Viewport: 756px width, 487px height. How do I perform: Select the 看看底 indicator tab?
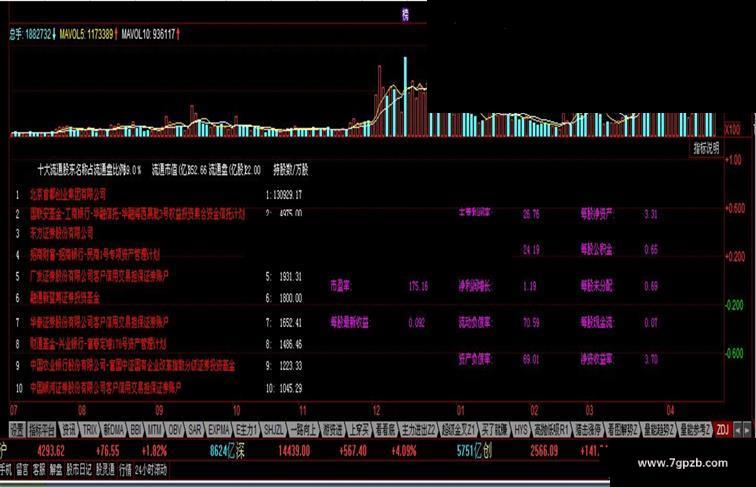click(x=386, y=430)
